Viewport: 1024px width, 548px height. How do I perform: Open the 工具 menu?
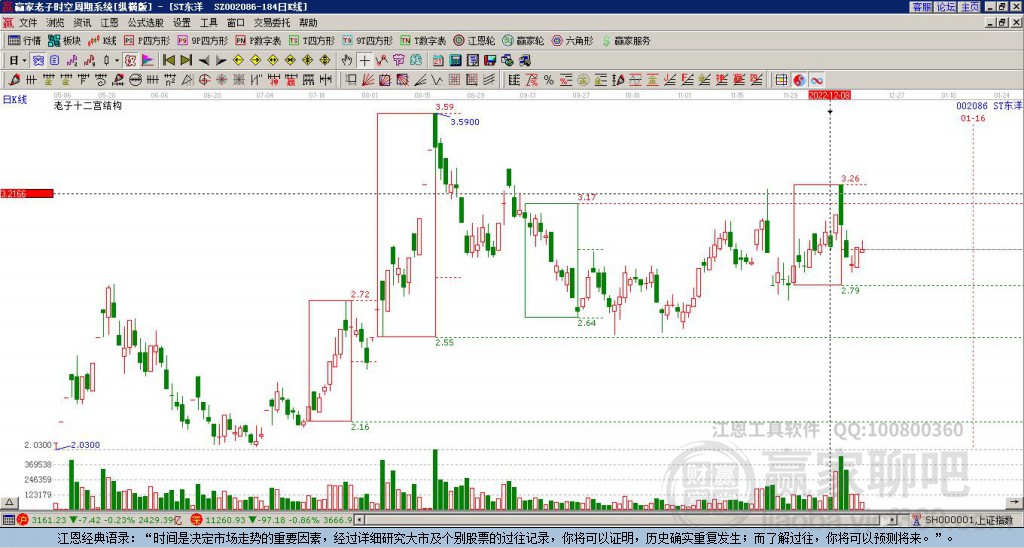(208, 23)
